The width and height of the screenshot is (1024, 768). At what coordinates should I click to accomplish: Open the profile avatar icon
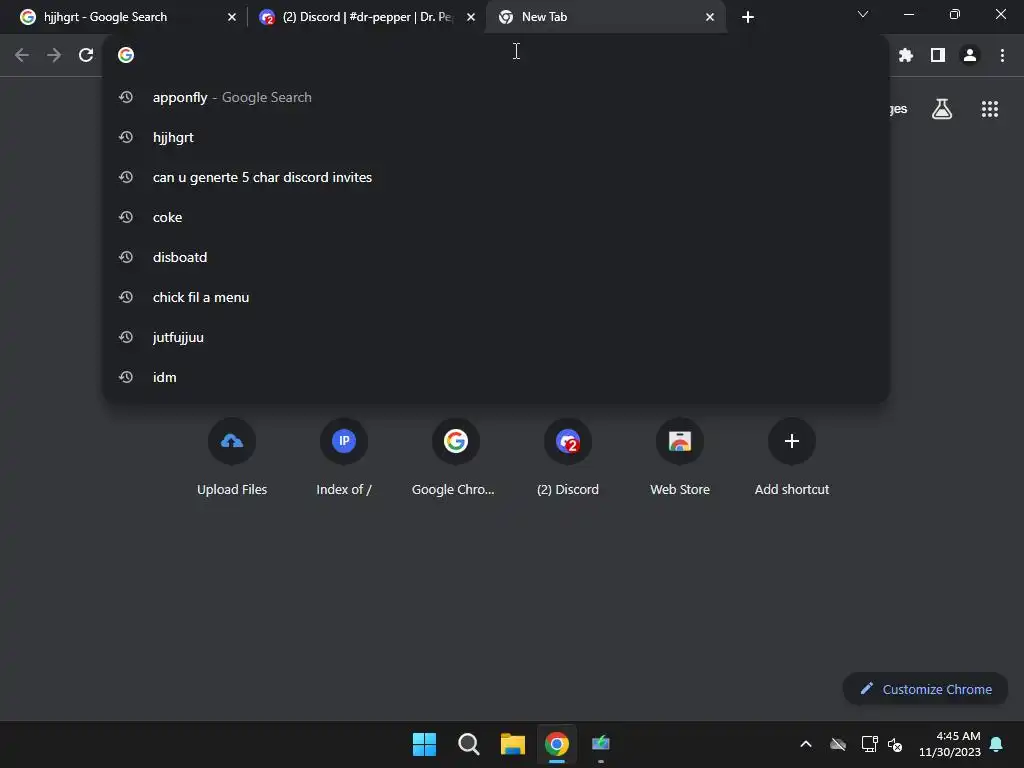[970, 56]
